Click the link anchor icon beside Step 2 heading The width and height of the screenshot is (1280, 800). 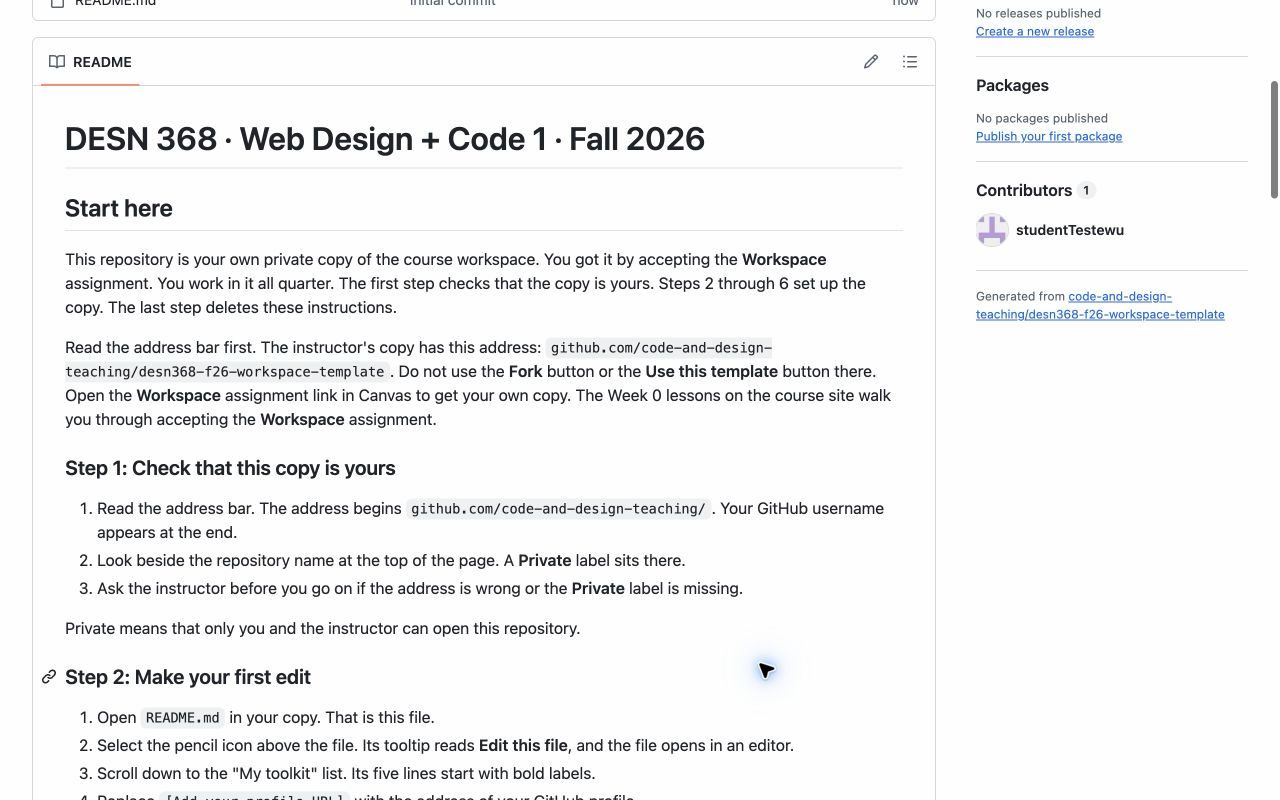point(48,677)
